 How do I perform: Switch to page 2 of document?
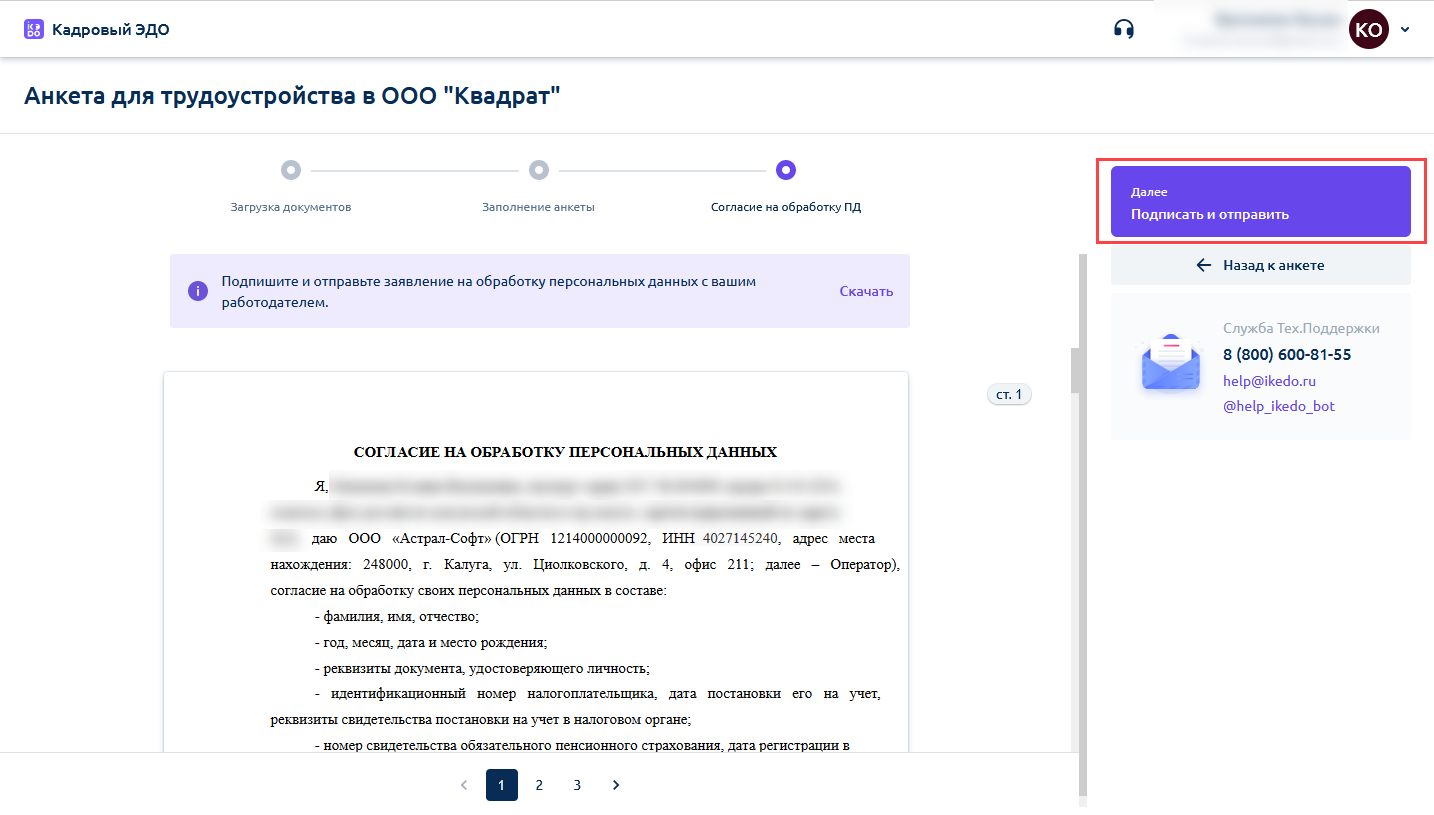click(x=539, y=785)
